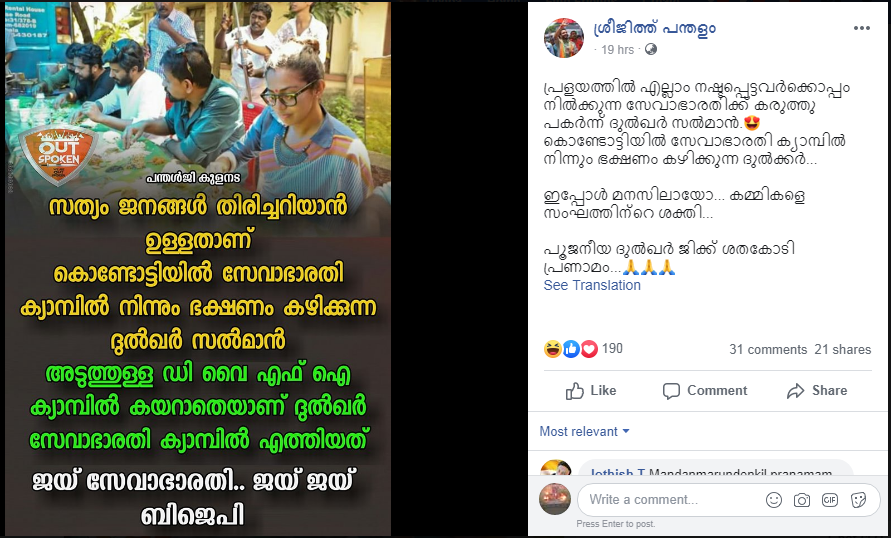The width and height of the screenshot is (891, 538).
Task: Click the blue thumbs-up reaction icon
Action: (x=571, y=349)
